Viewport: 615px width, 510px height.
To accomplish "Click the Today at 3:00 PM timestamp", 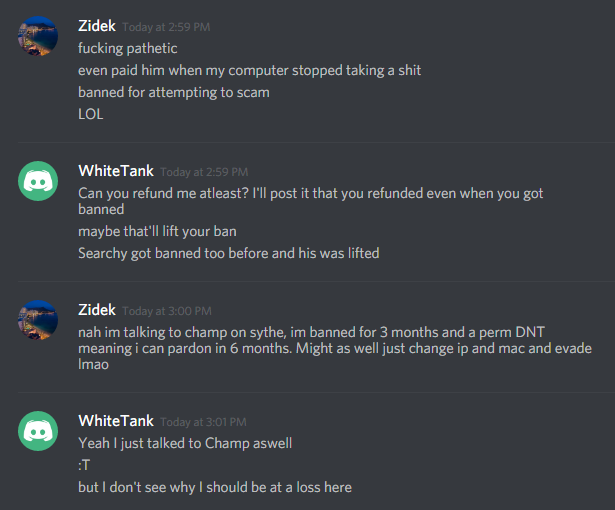I will click(x=167, y=311).
